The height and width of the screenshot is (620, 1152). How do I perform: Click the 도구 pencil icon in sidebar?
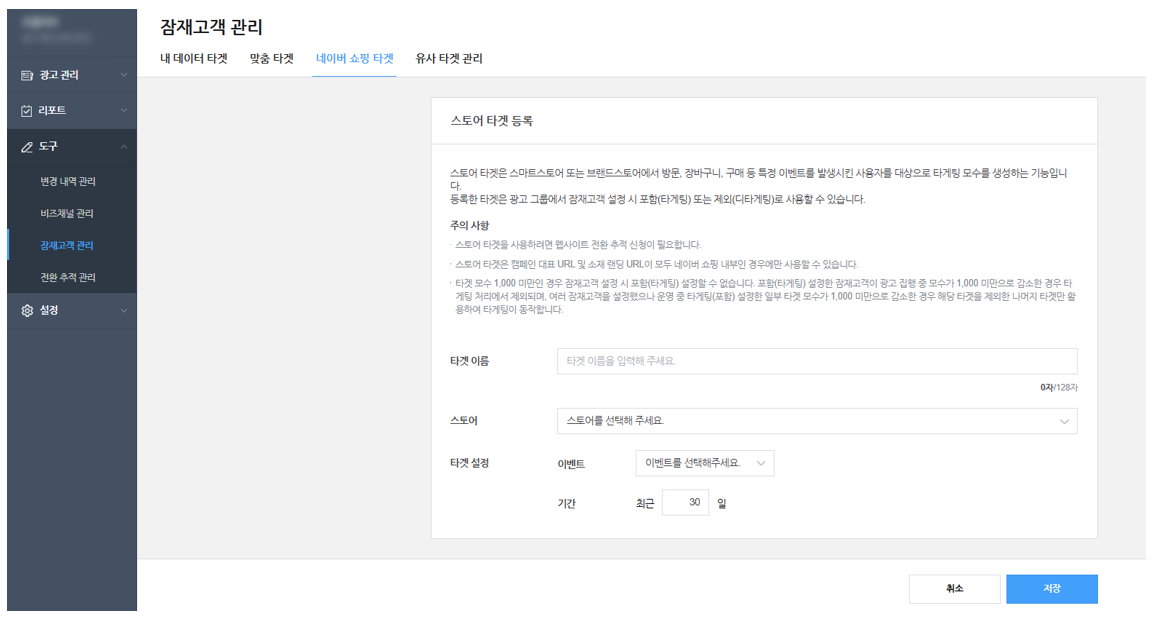pyautogui.click(x=27, y=146)
